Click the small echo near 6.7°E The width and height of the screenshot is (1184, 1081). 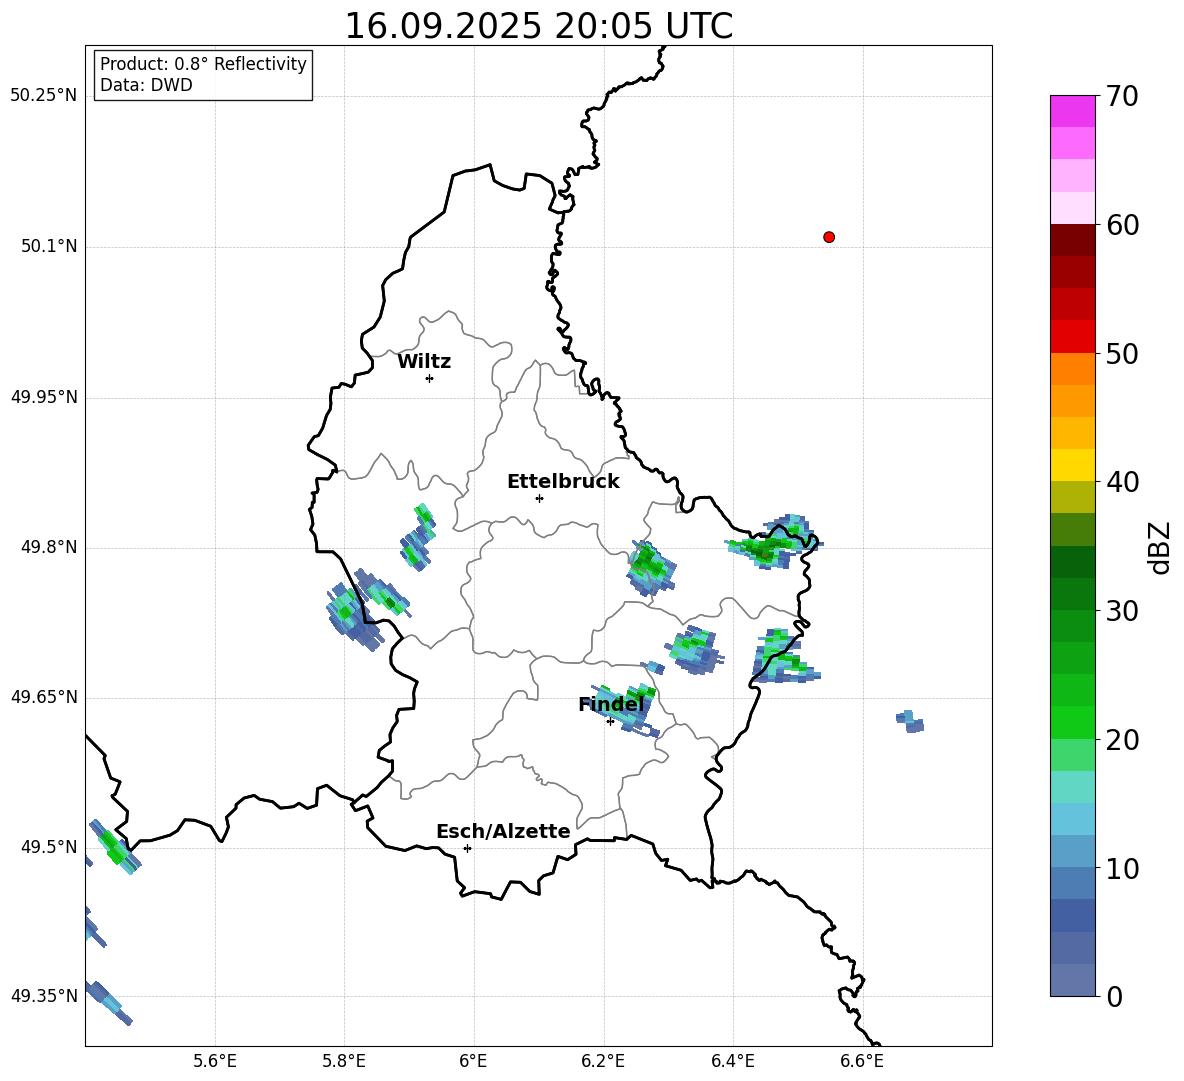click(x=909, y=721)
